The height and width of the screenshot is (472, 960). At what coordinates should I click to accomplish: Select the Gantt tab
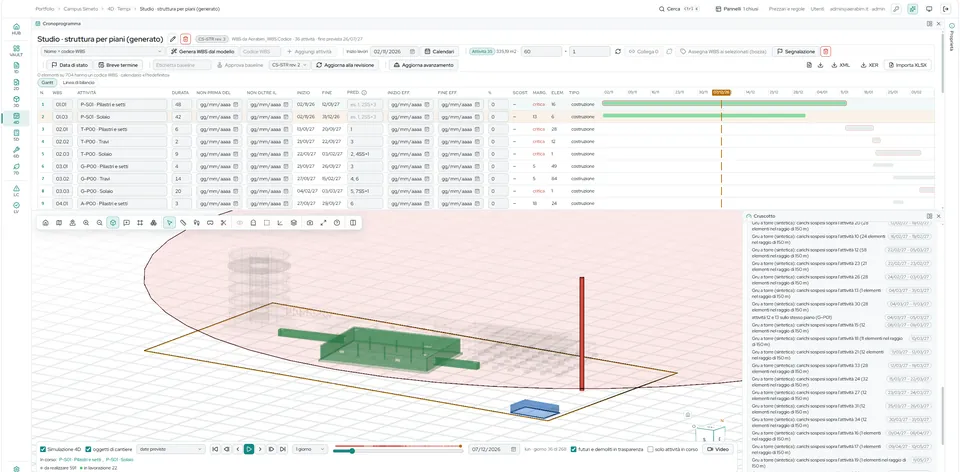(x=47, y=82)
